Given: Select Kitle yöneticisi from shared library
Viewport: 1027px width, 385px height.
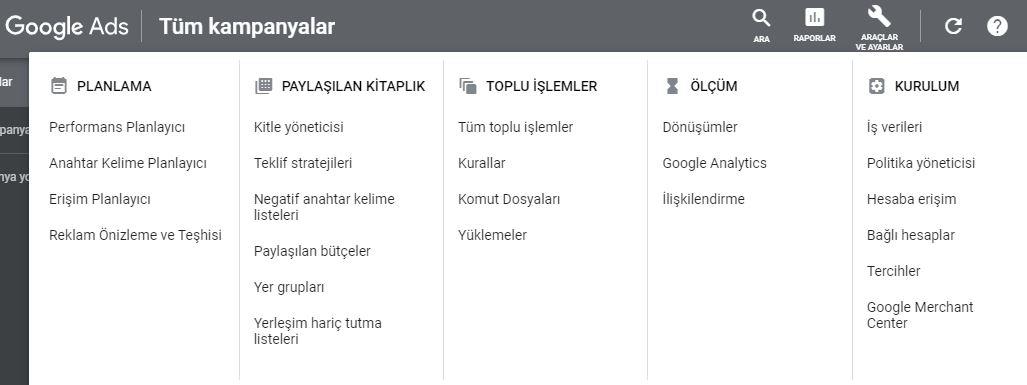Looking at the screenshot, I should point(299,127).
